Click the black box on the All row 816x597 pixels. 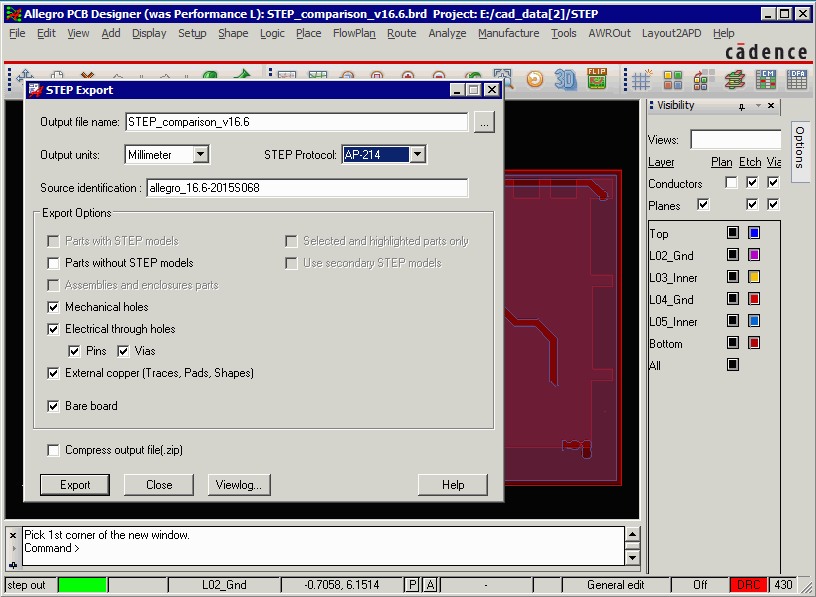coord(733,364)
